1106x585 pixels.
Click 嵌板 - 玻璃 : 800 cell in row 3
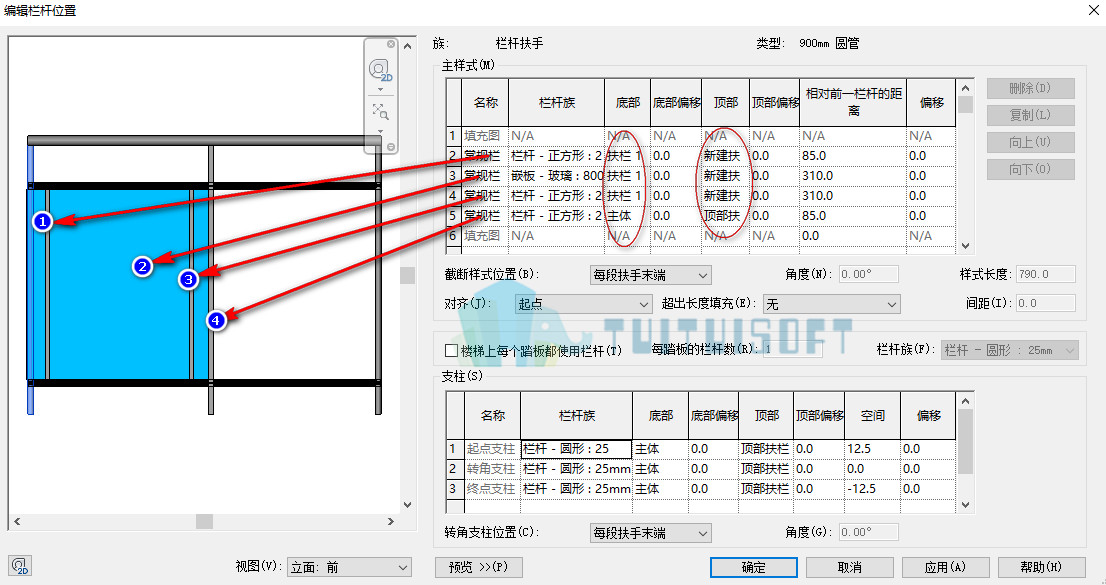pos(557,175)
